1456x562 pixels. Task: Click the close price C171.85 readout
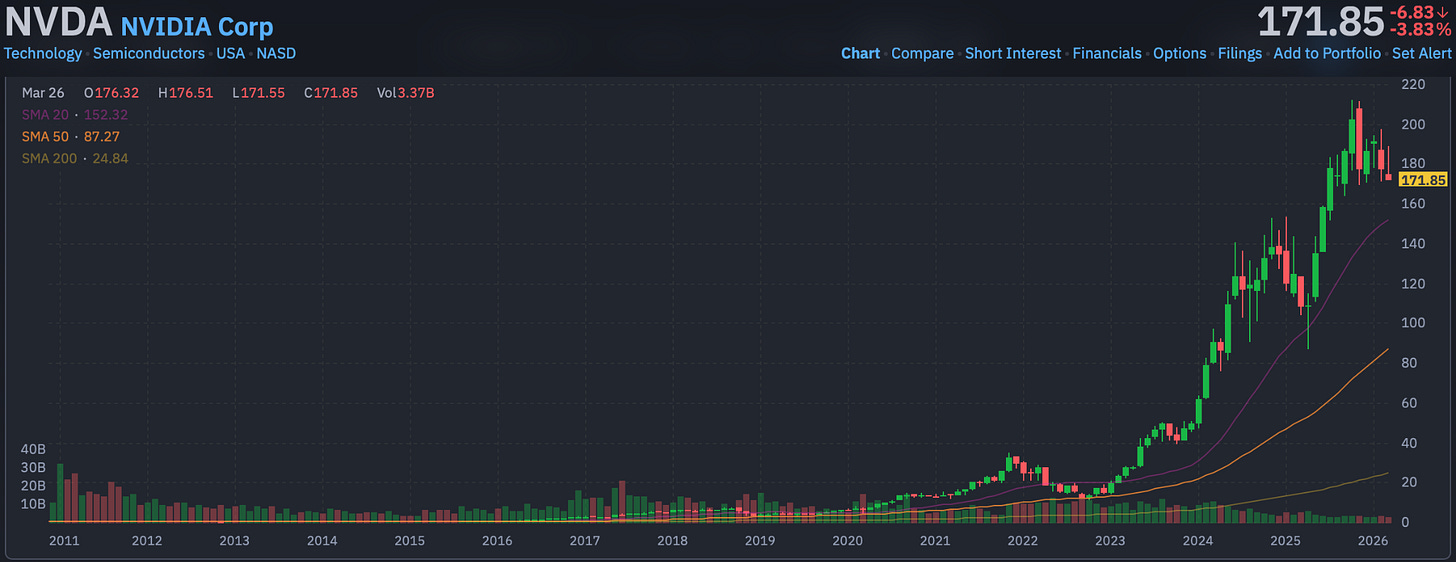pyautogui.click(x=331, y=92)
